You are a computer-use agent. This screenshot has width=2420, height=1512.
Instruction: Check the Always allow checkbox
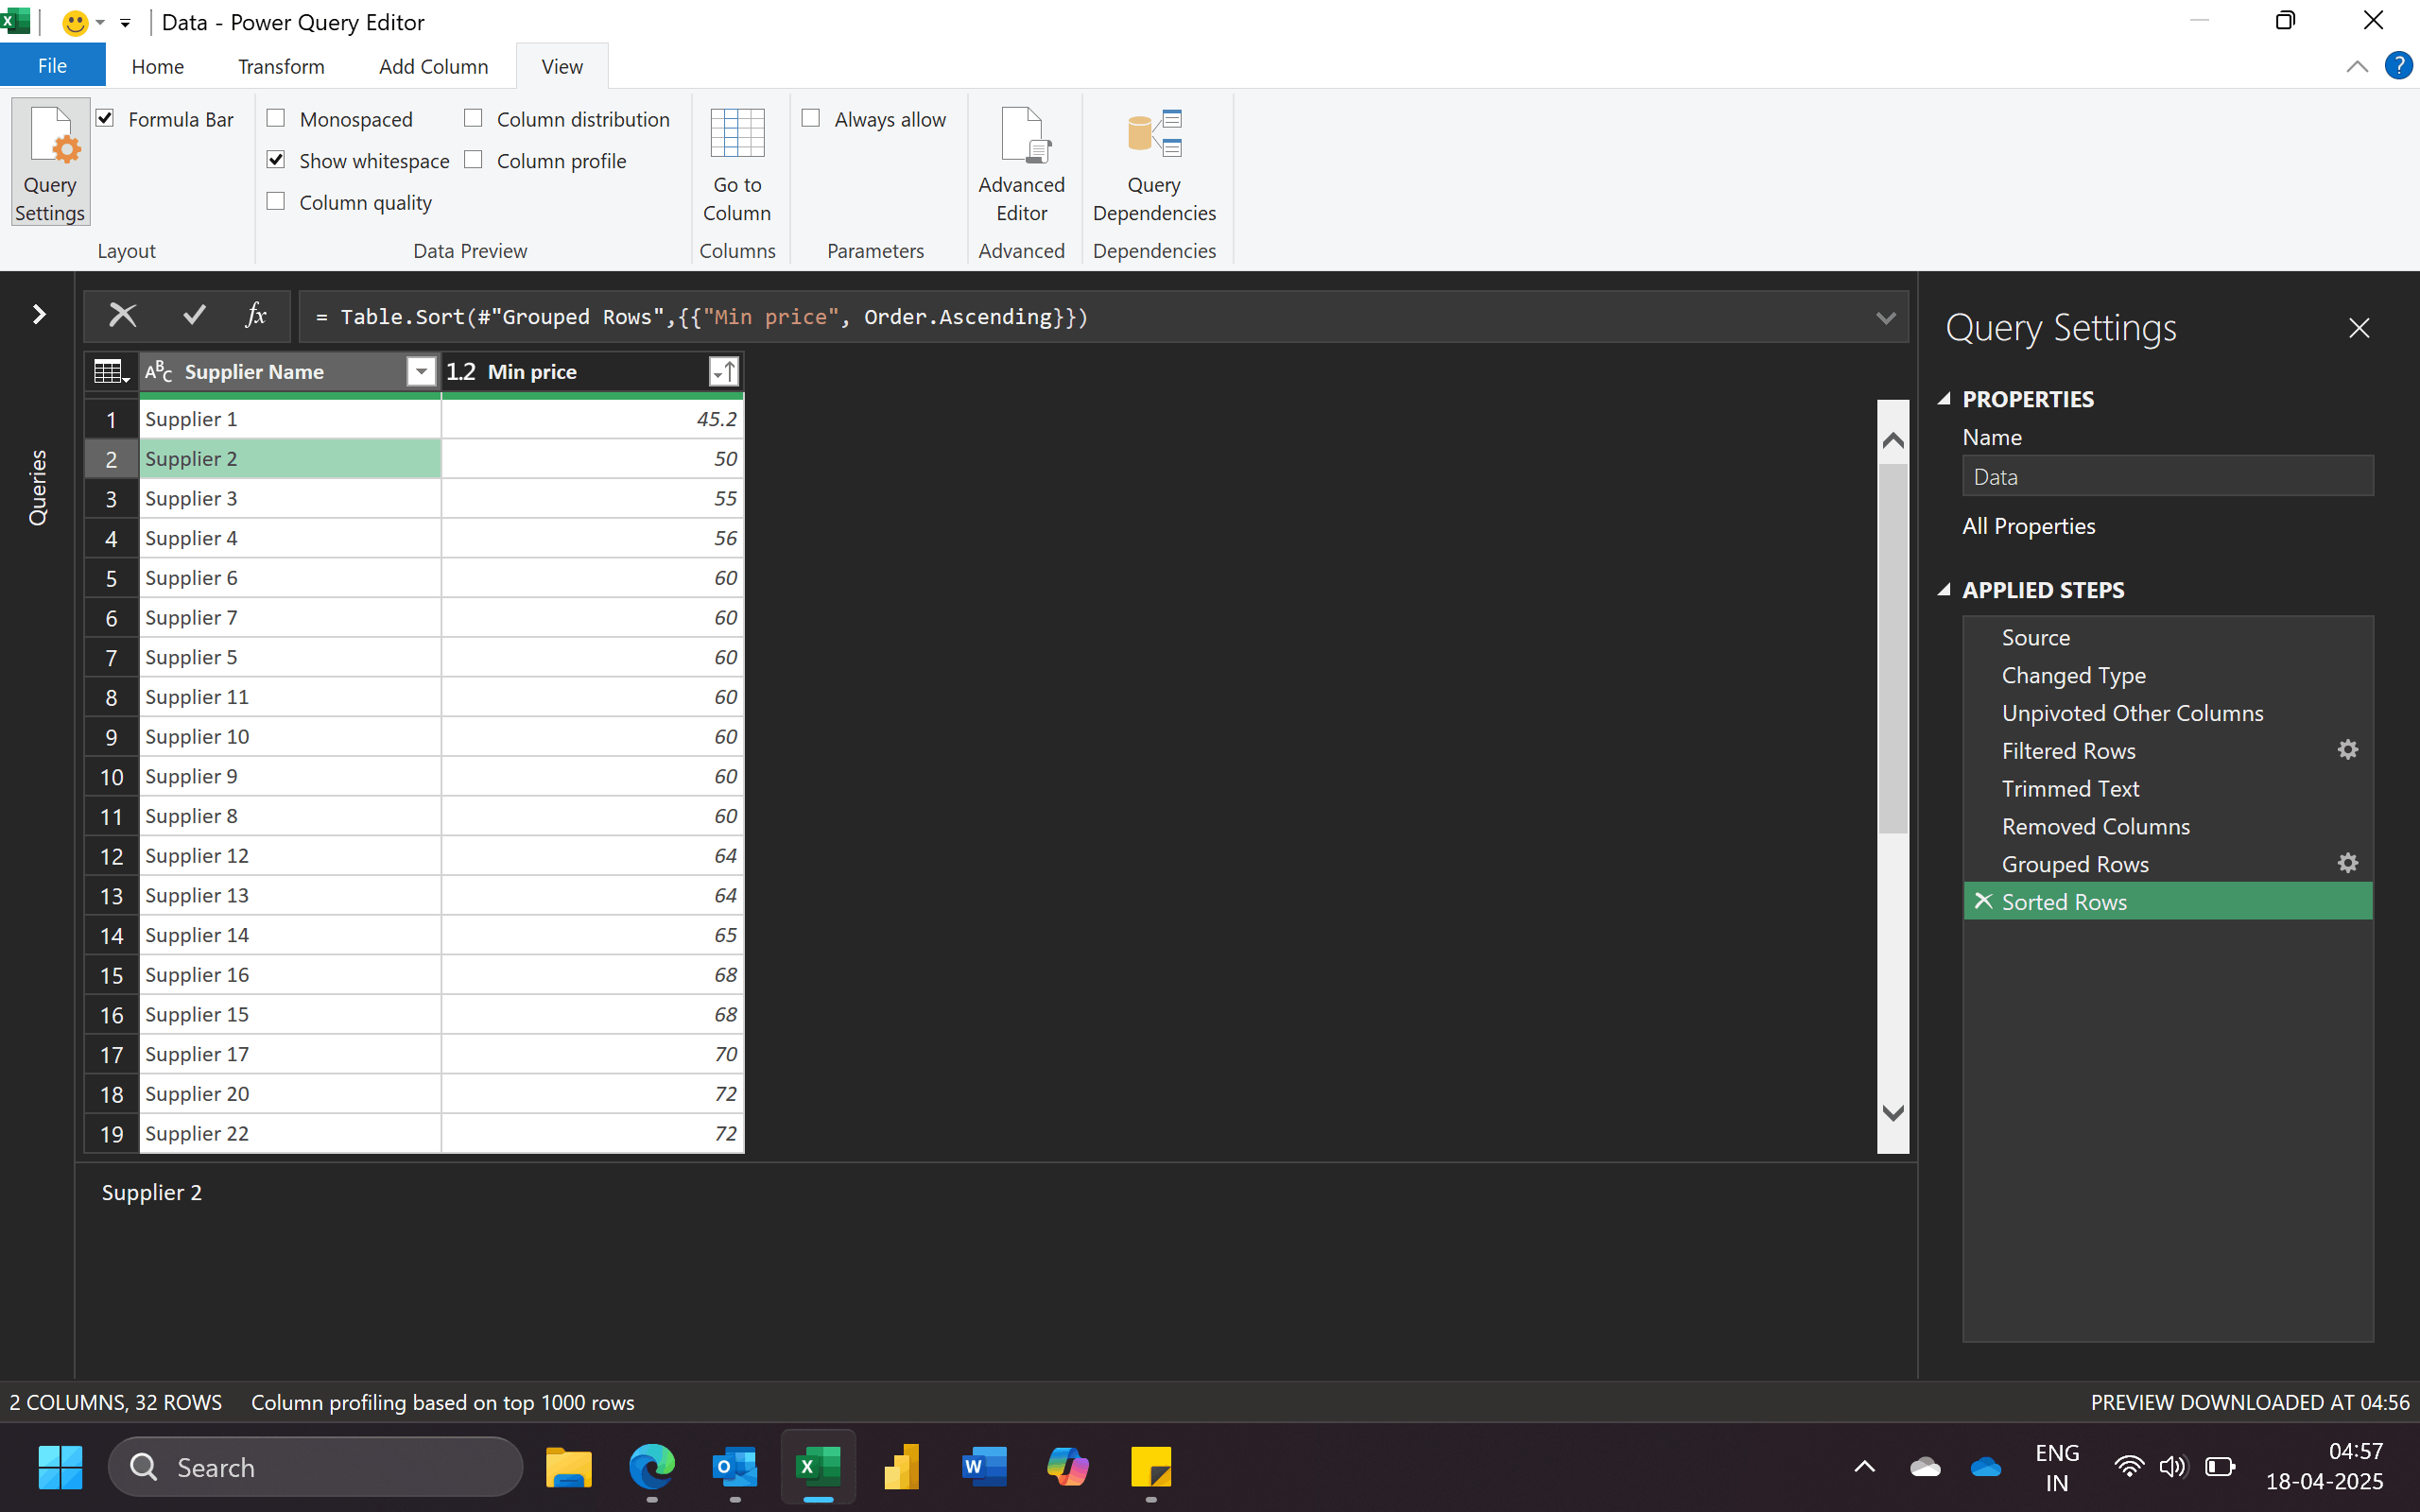[811, 118]
